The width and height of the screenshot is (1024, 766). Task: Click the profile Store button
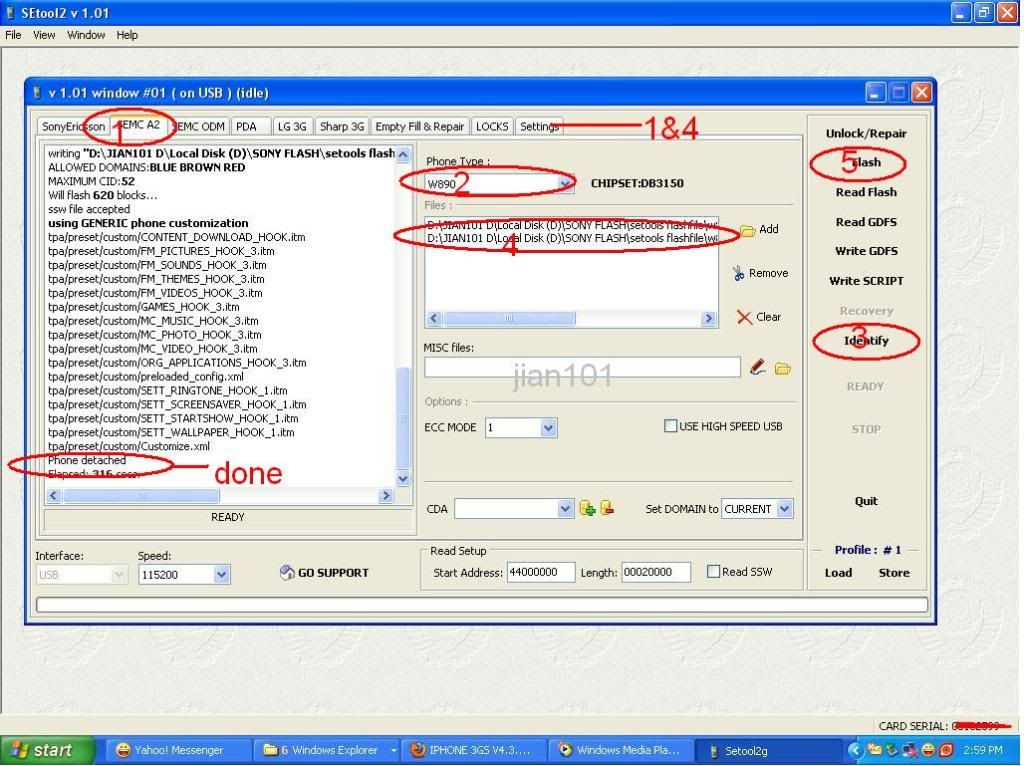click(x=893, y=573)
